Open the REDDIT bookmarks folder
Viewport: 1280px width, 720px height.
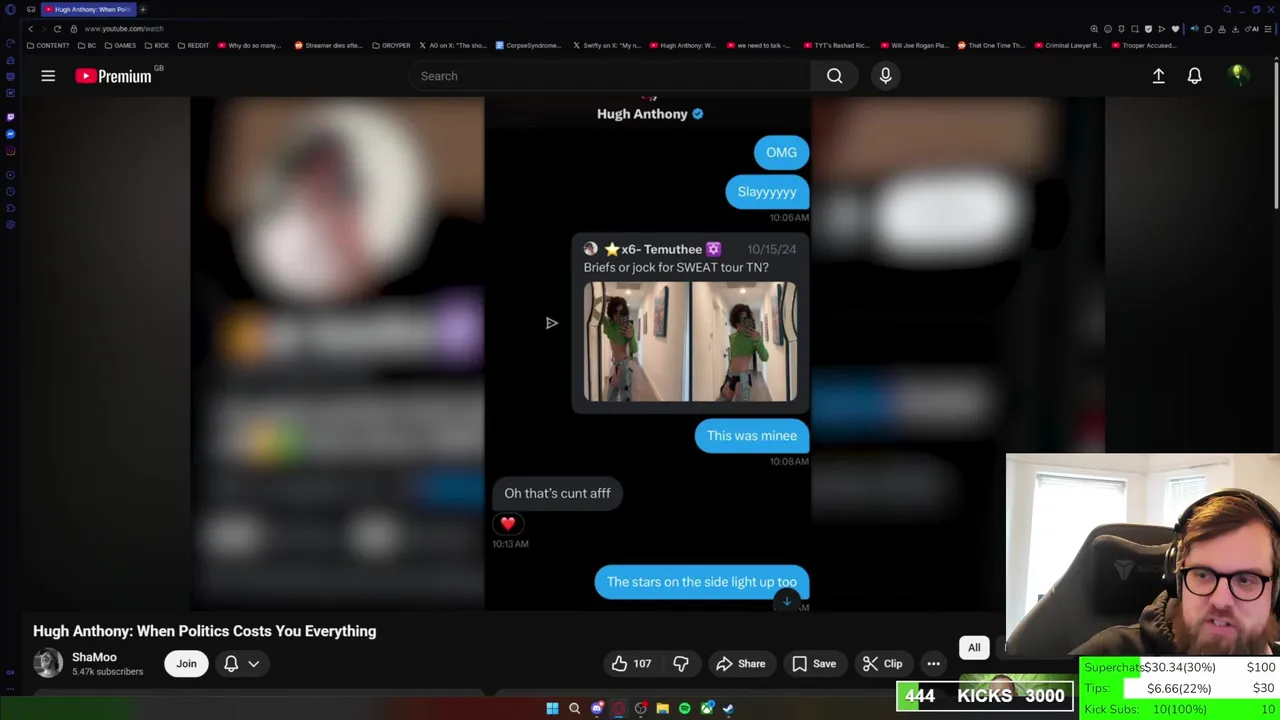pos(192,45)
